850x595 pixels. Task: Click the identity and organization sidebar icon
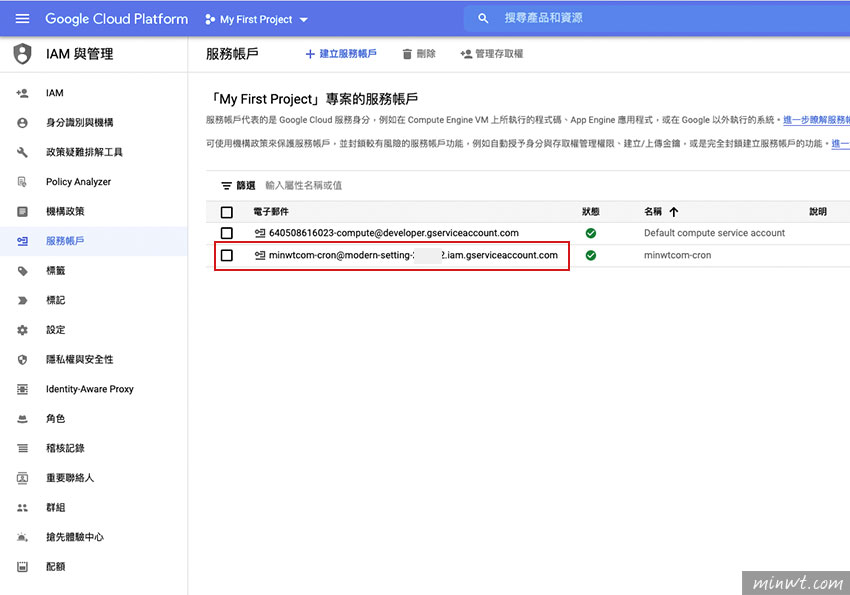[22, 123]
